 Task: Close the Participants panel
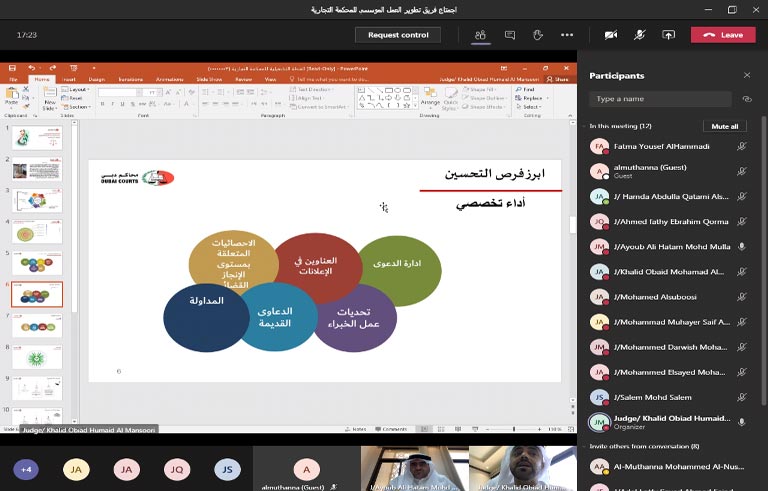point(746,75)
